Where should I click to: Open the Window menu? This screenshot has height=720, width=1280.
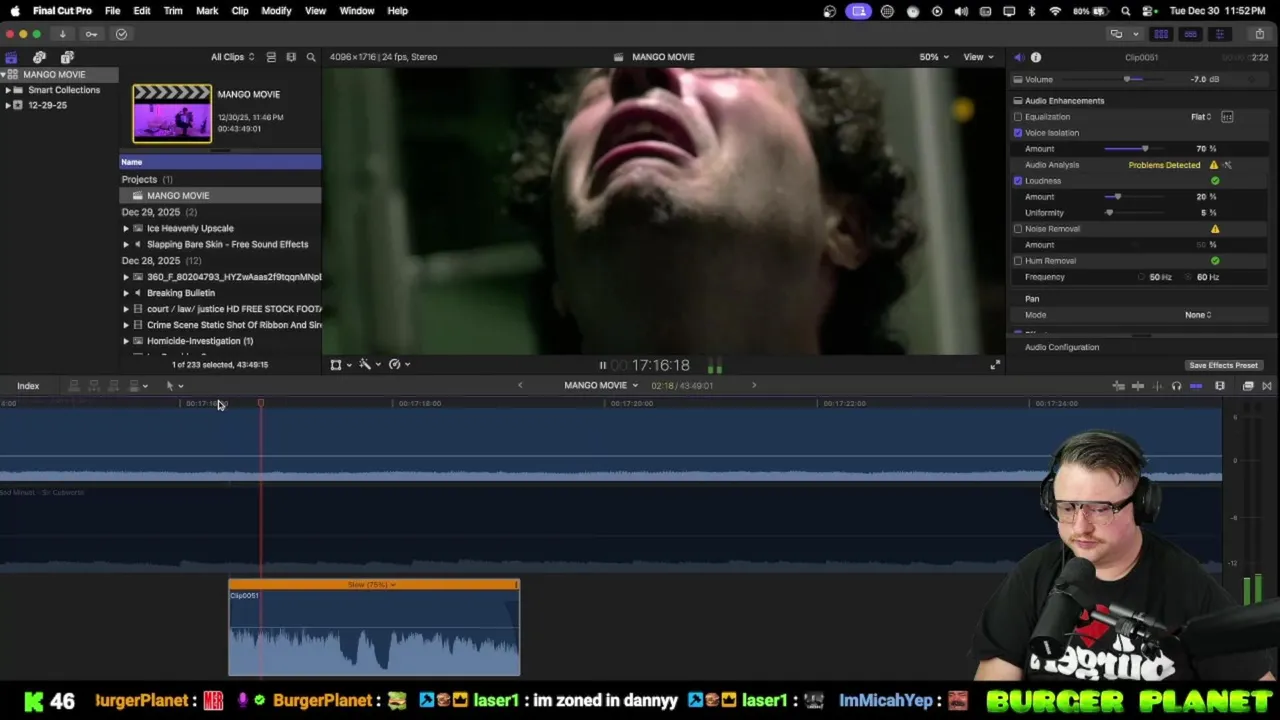(x=357, y=11)
